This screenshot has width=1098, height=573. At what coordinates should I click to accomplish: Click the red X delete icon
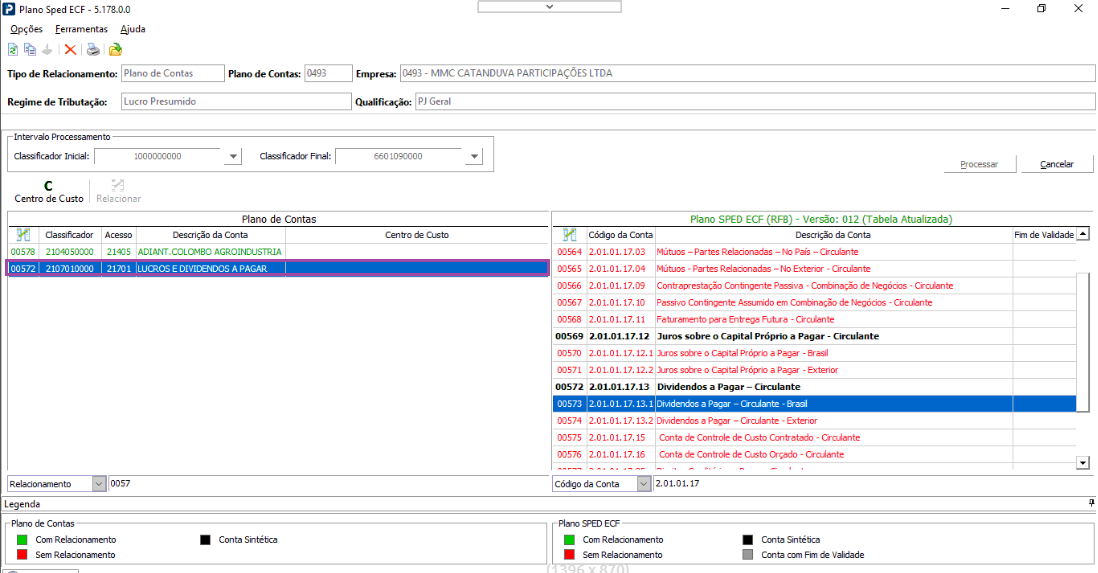pos(70,50)
